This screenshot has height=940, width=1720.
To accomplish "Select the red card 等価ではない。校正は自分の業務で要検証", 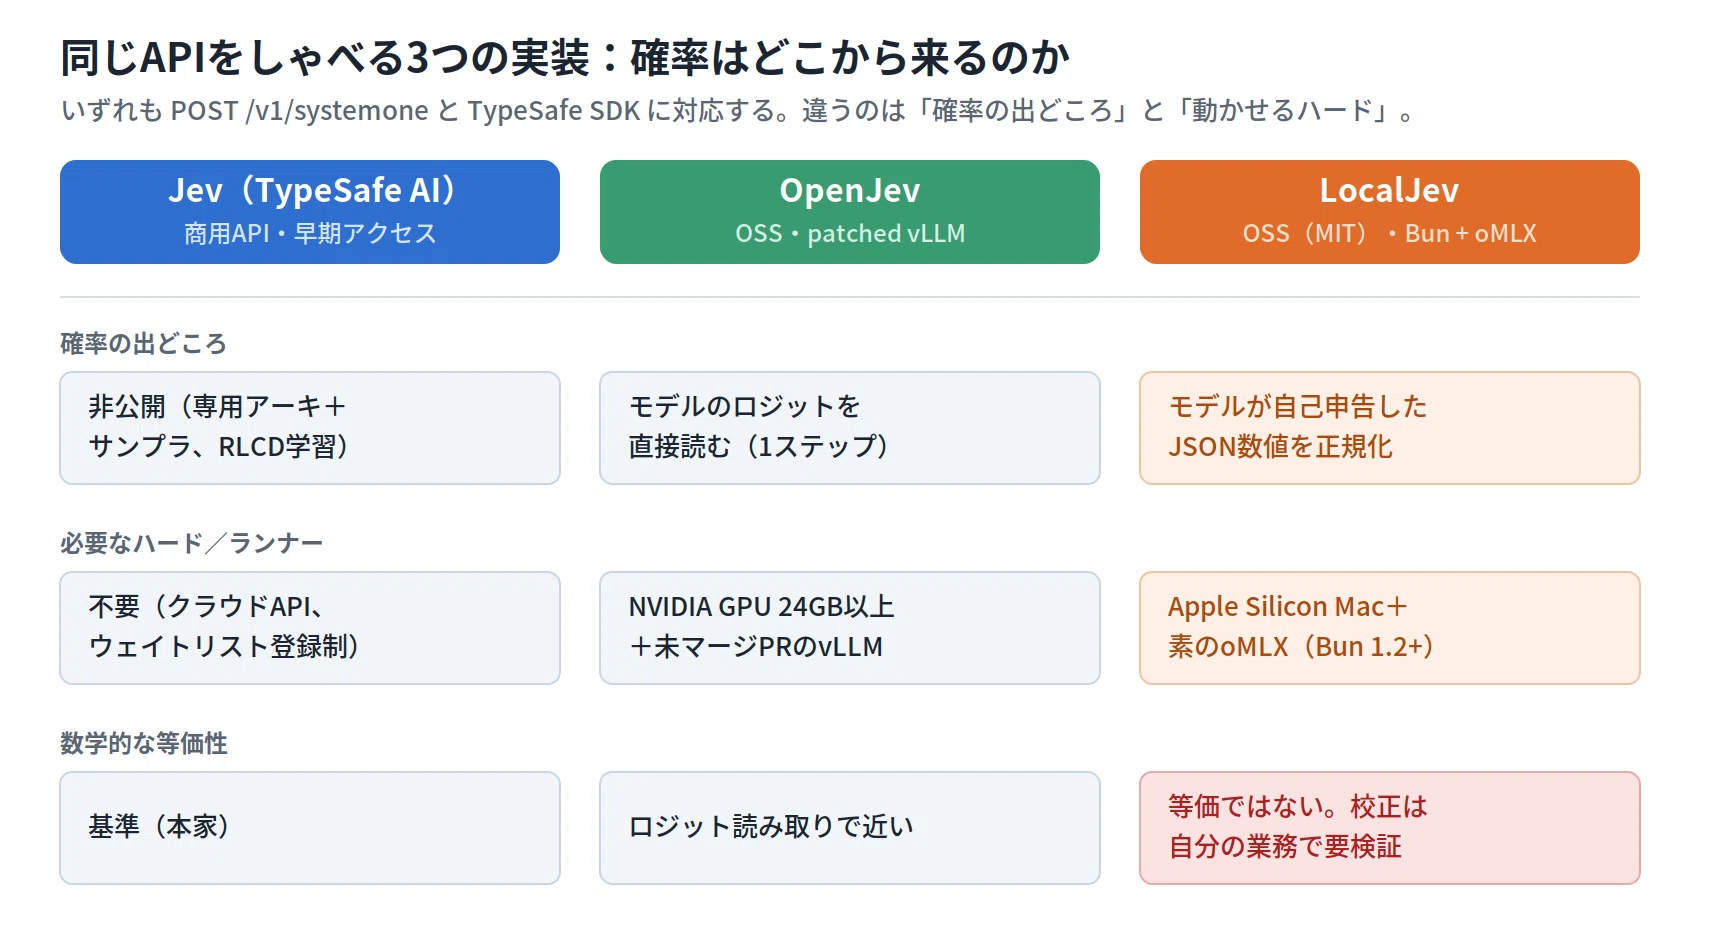I will point(1390,828).
